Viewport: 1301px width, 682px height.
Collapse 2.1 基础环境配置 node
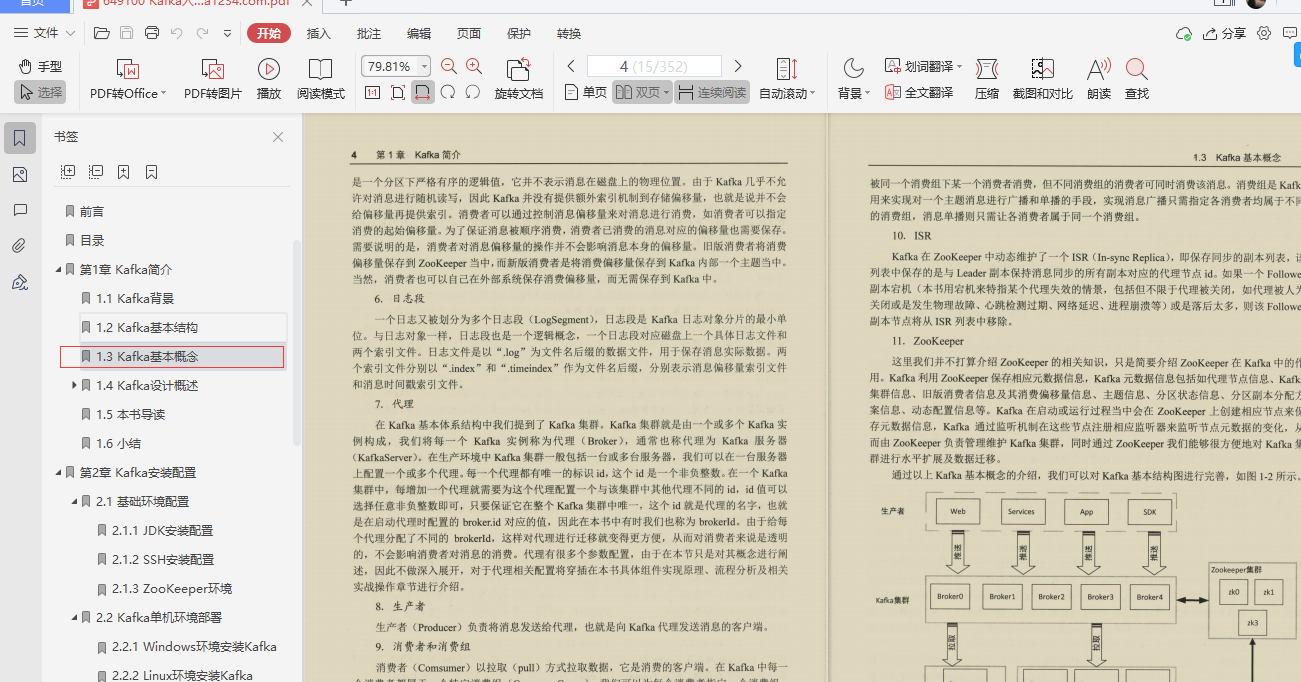click(74, 501)
